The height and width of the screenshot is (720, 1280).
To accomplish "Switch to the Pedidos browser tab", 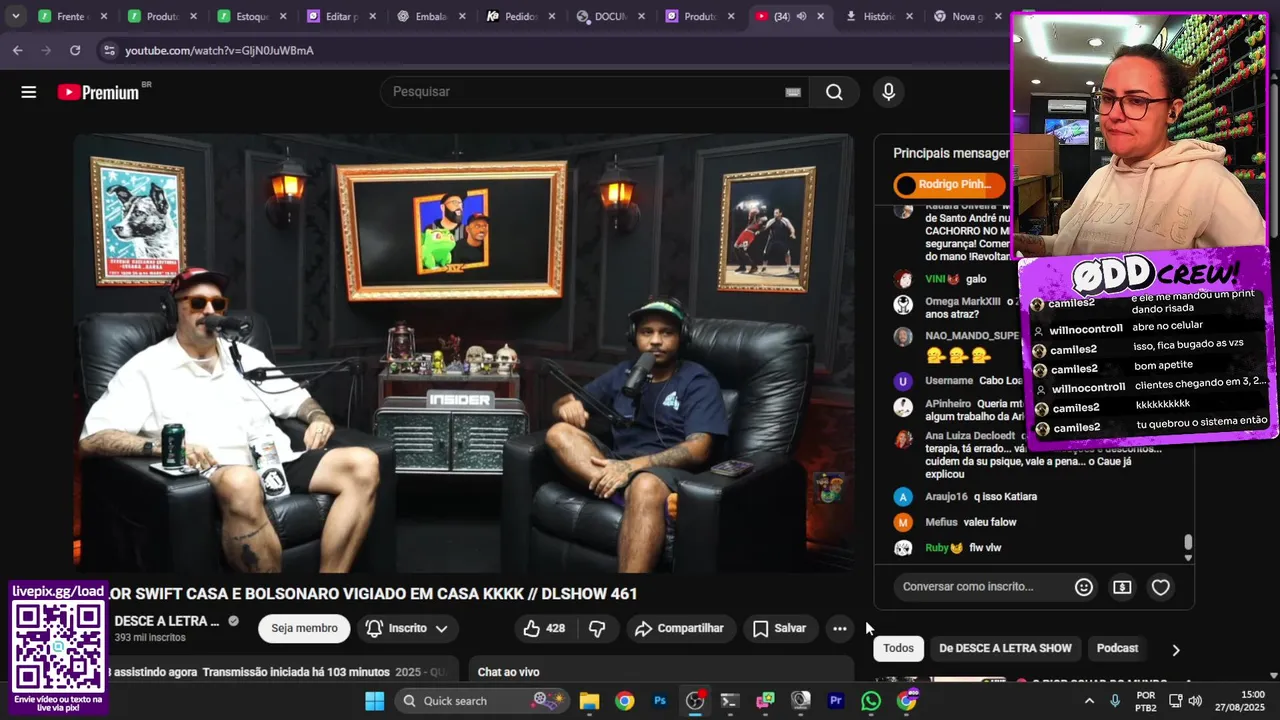I will 522,16.
